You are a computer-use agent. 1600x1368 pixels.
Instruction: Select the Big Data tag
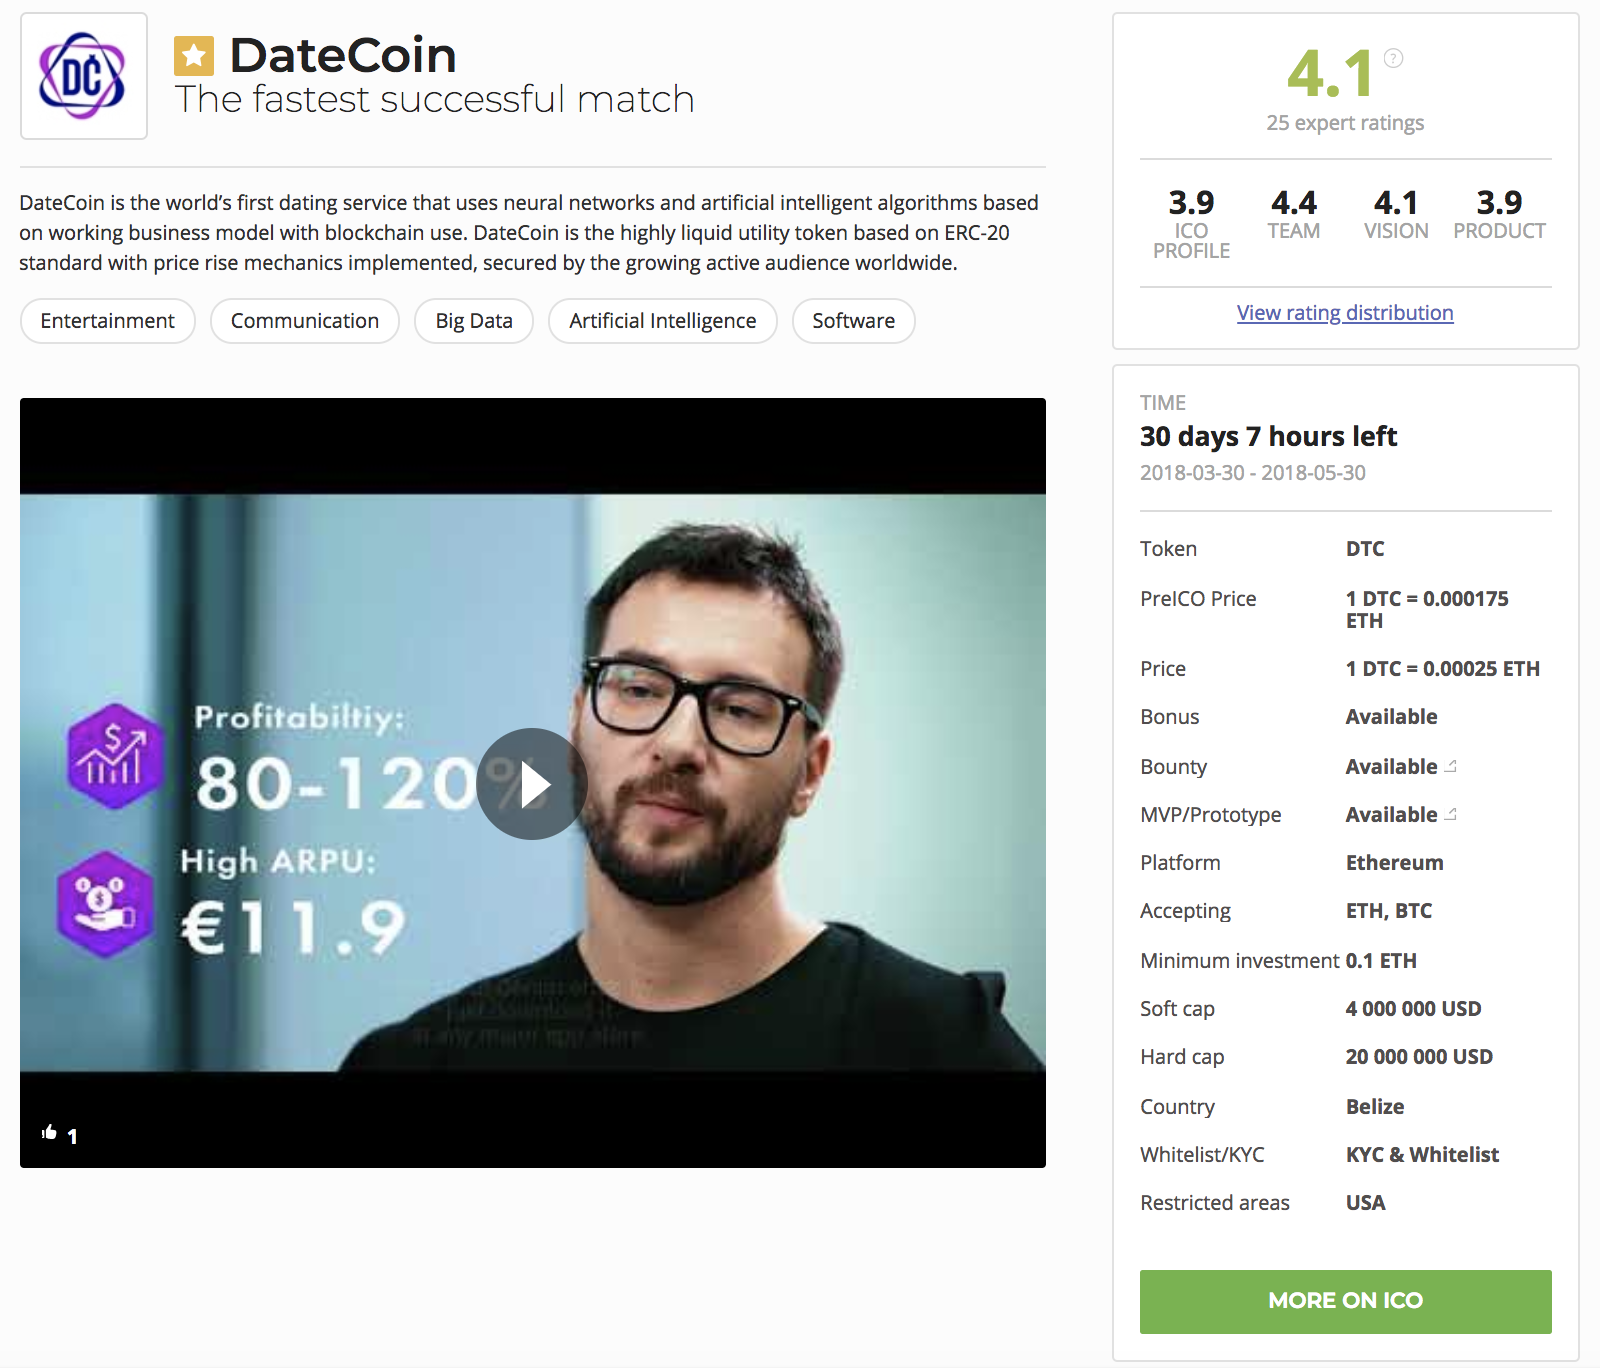coord(474,321)
